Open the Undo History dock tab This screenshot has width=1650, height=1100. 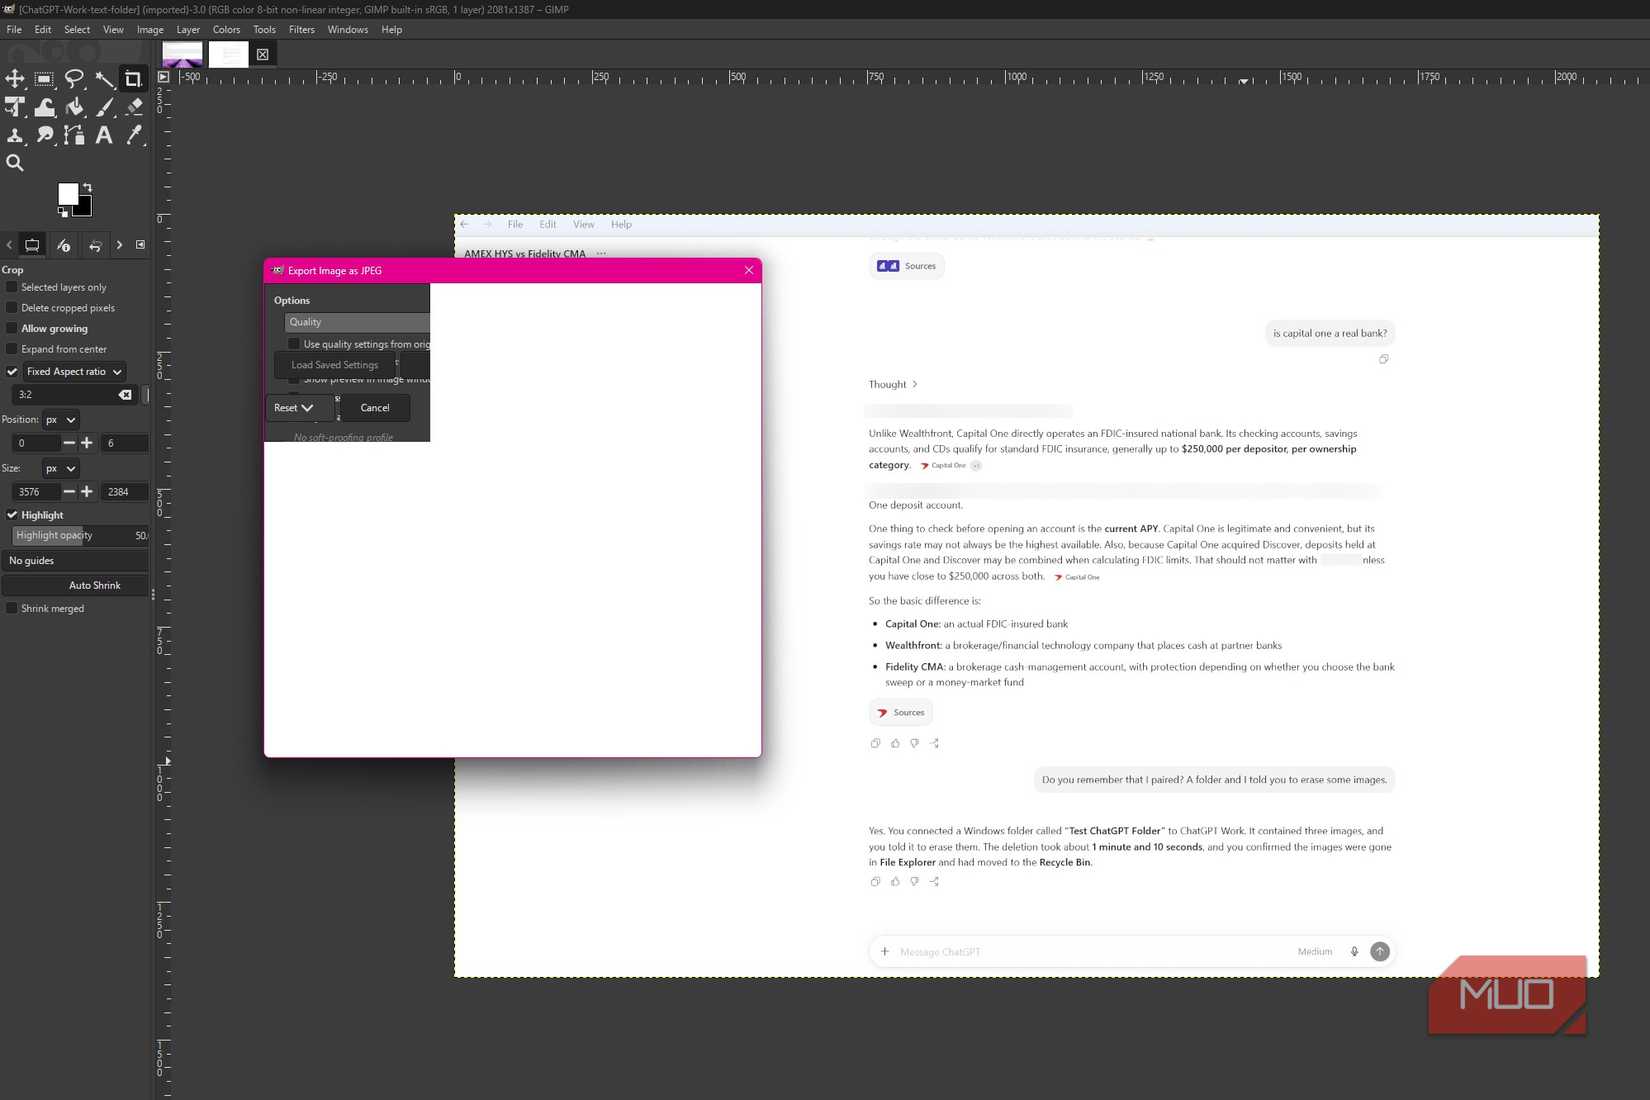[x=94, y=245]
